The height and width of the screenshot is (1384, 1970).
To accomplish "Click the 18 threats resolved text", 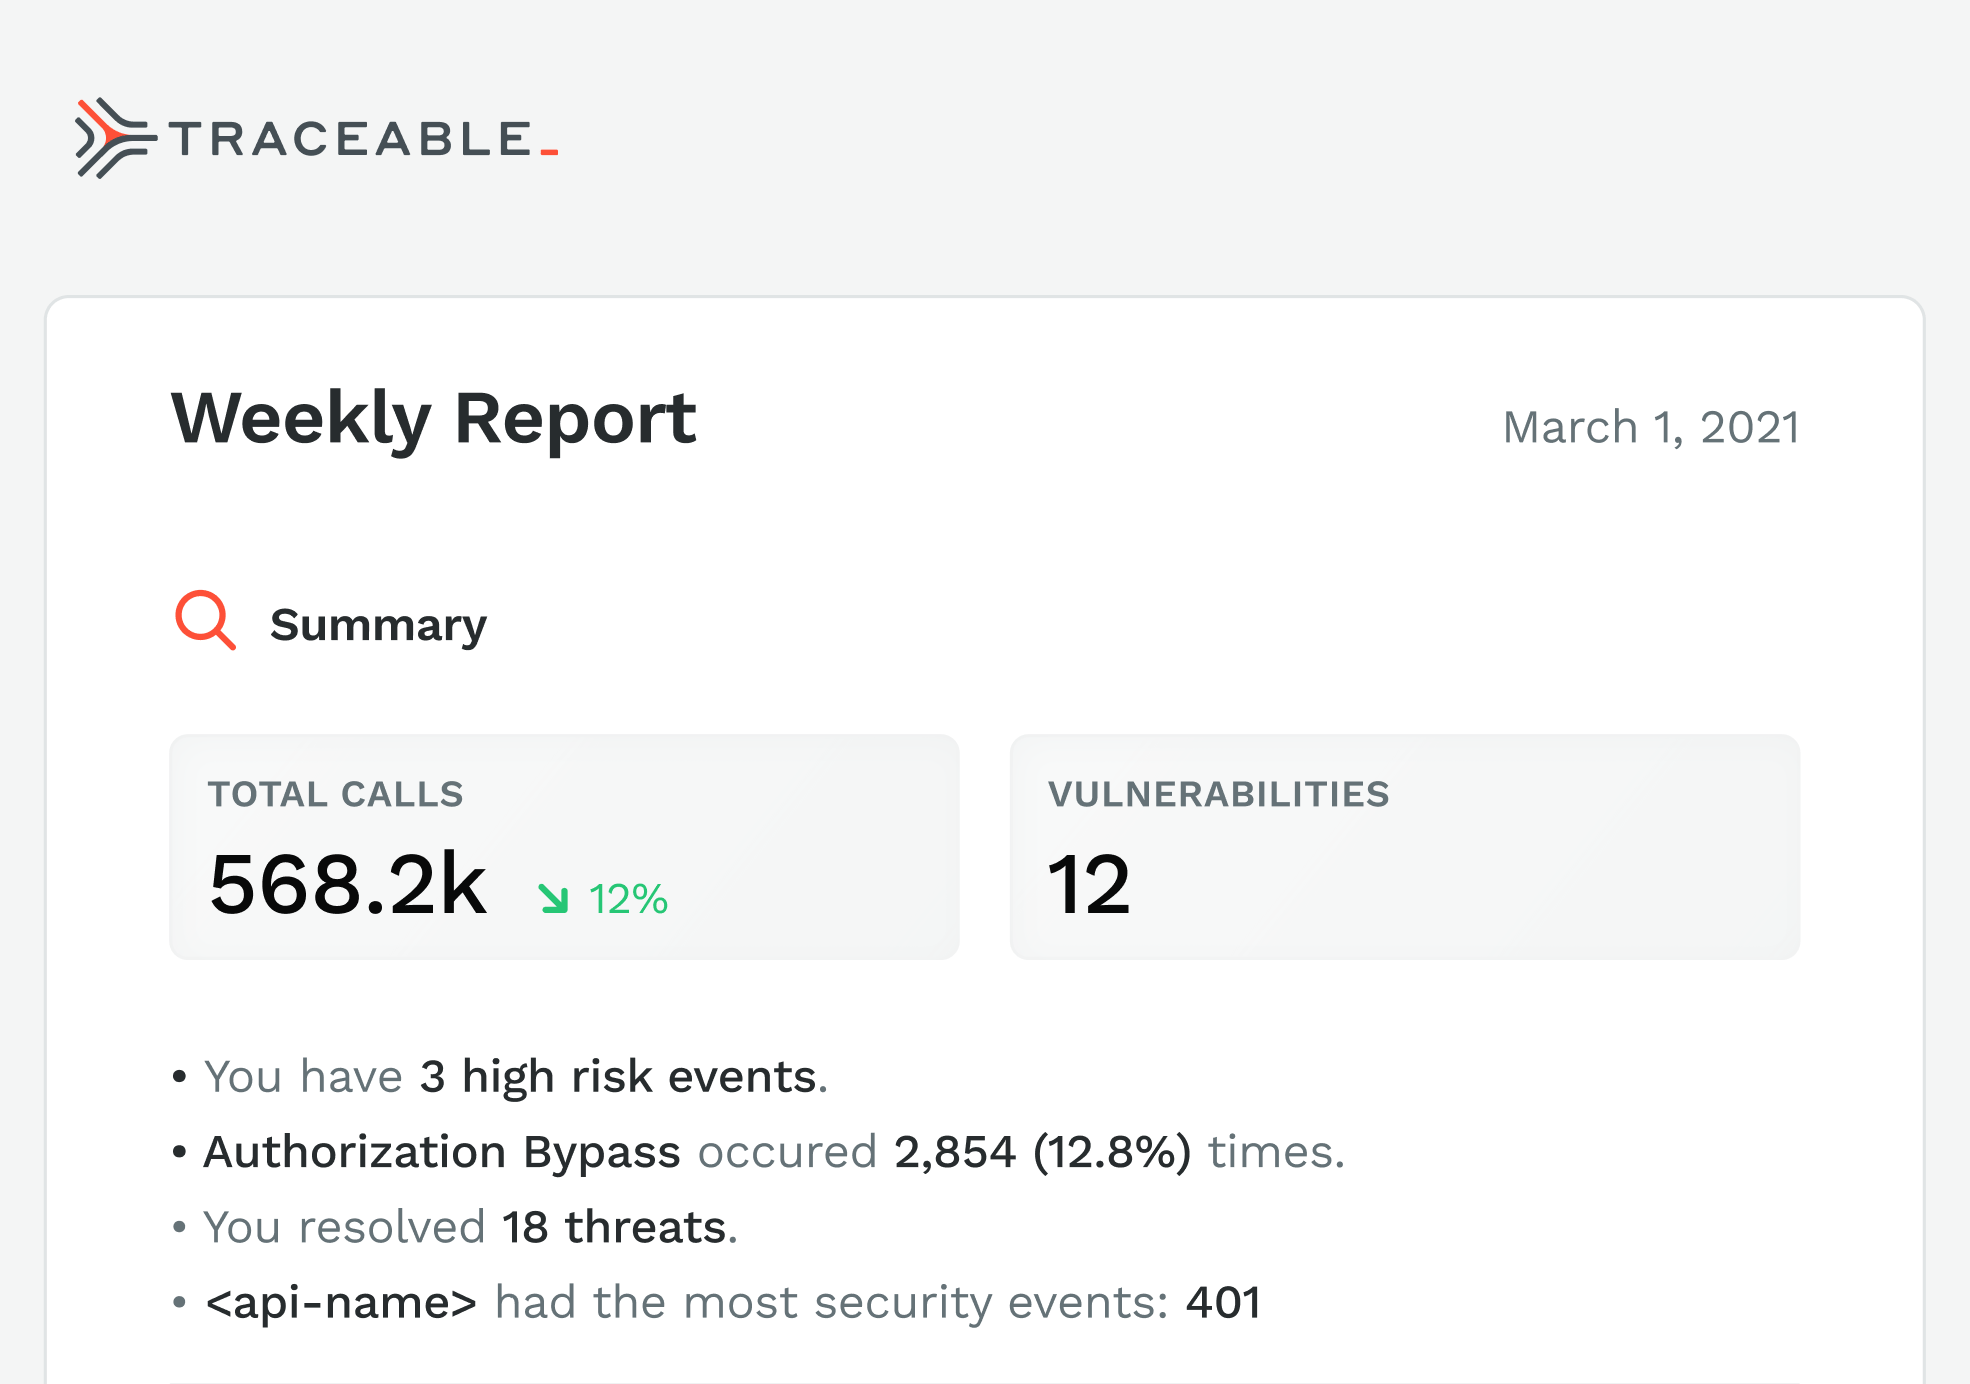I will coord(614,1227).
